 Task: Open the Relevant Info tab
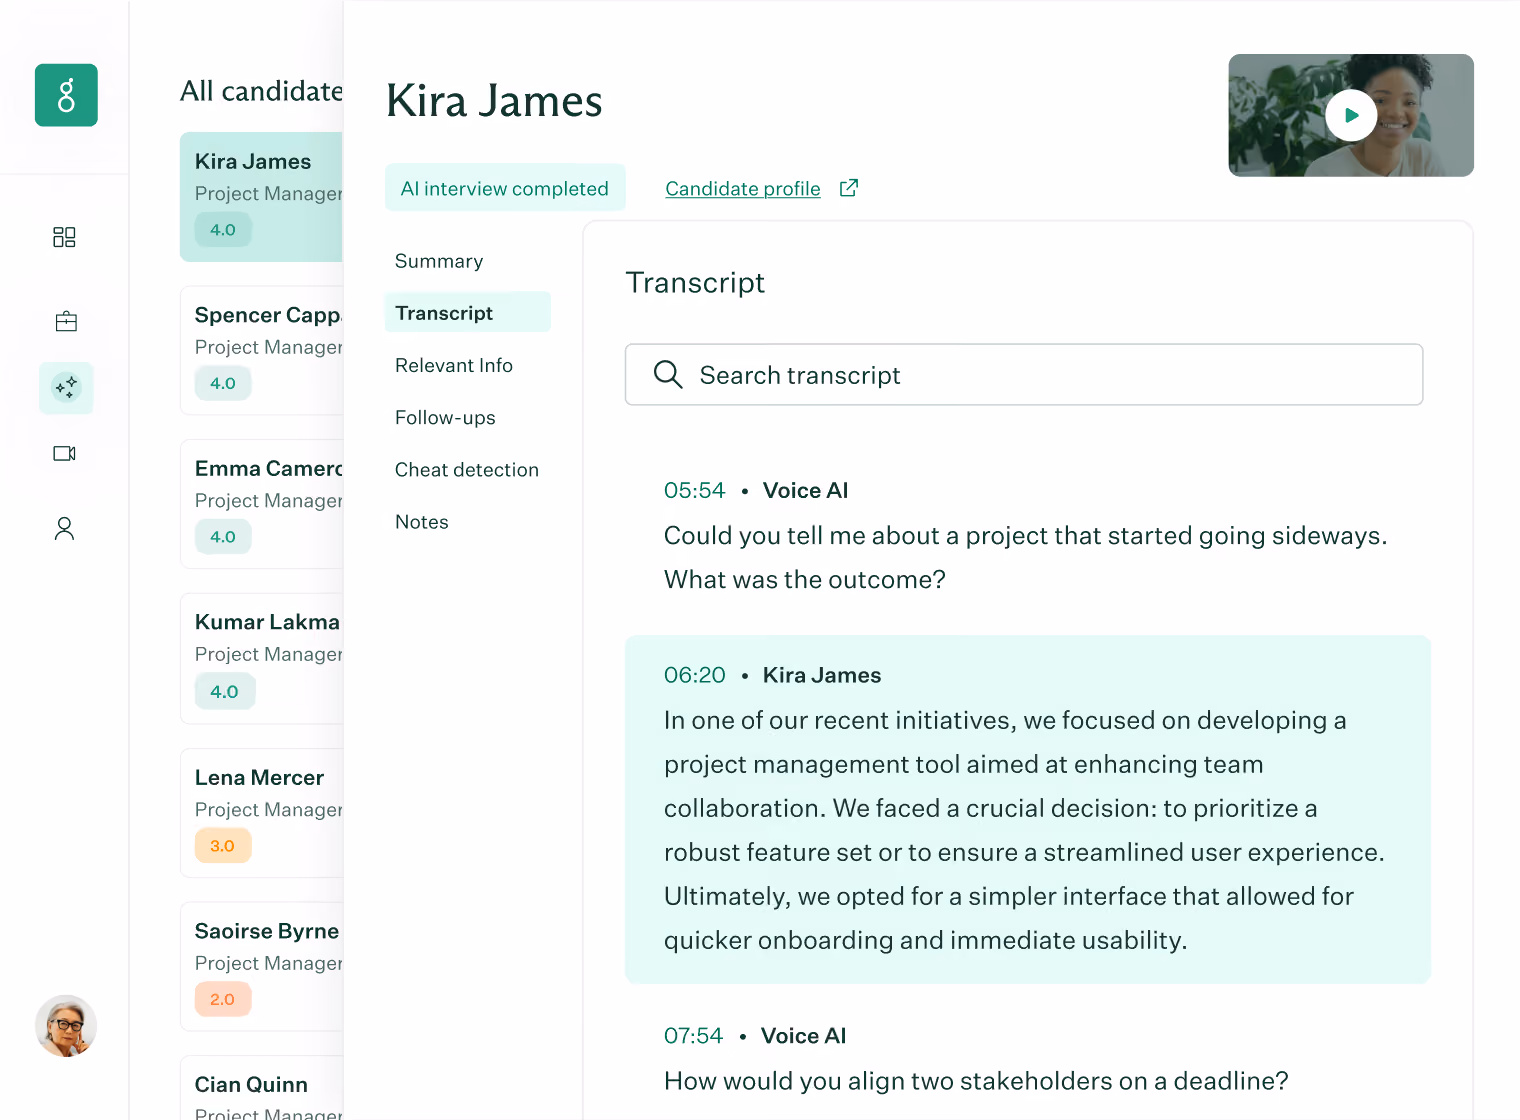[454, 365]
